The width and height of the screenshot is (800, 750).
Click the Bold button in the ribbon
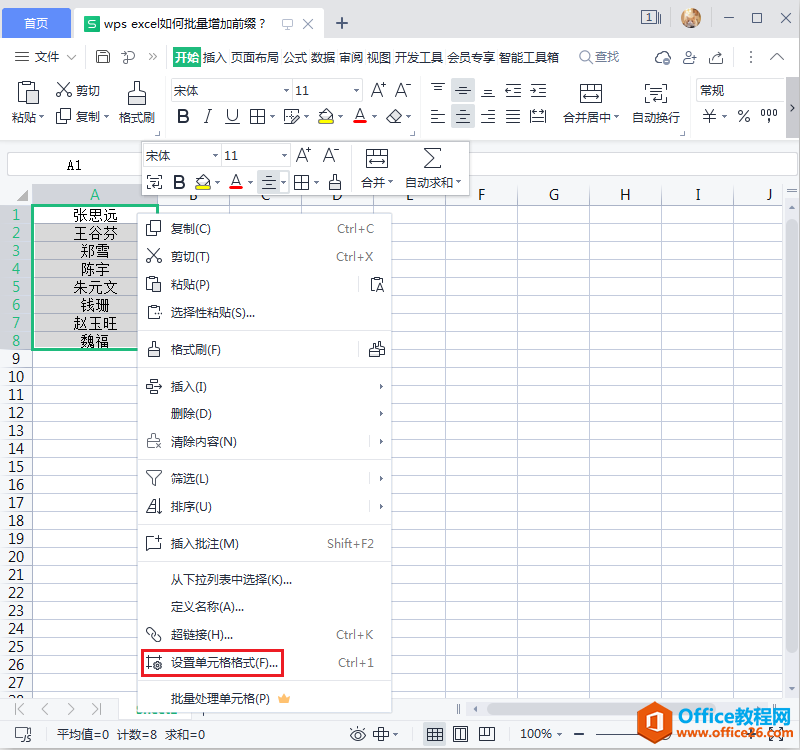pos(183,117)
